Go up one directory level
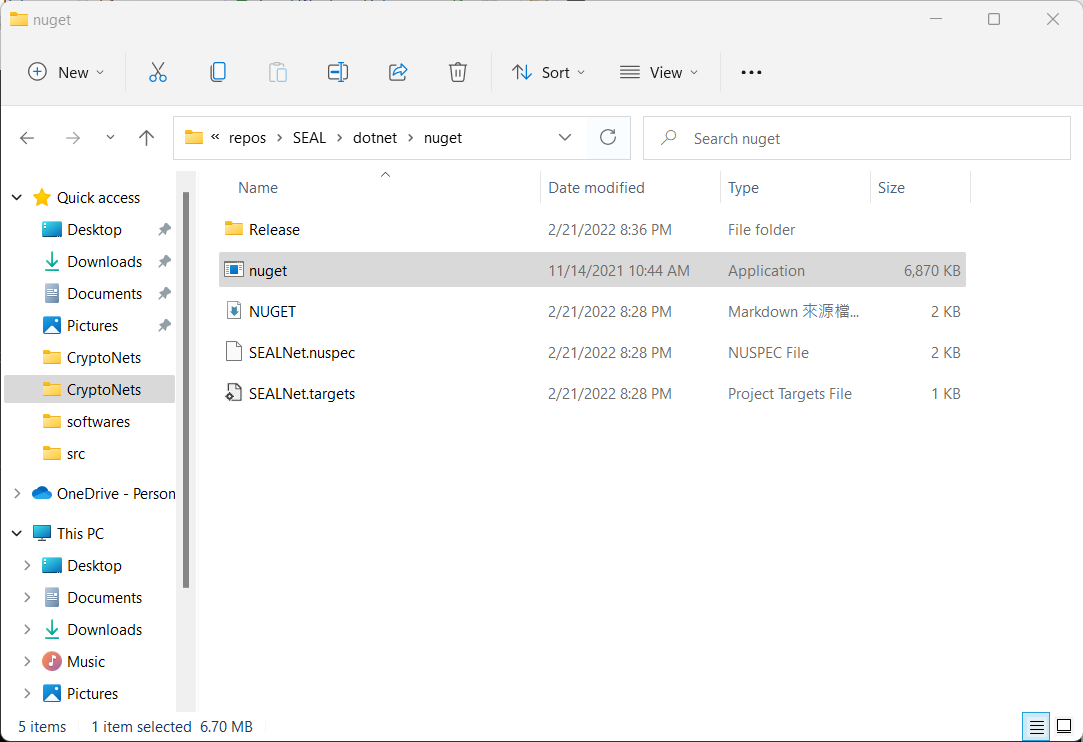 (147, 138)
